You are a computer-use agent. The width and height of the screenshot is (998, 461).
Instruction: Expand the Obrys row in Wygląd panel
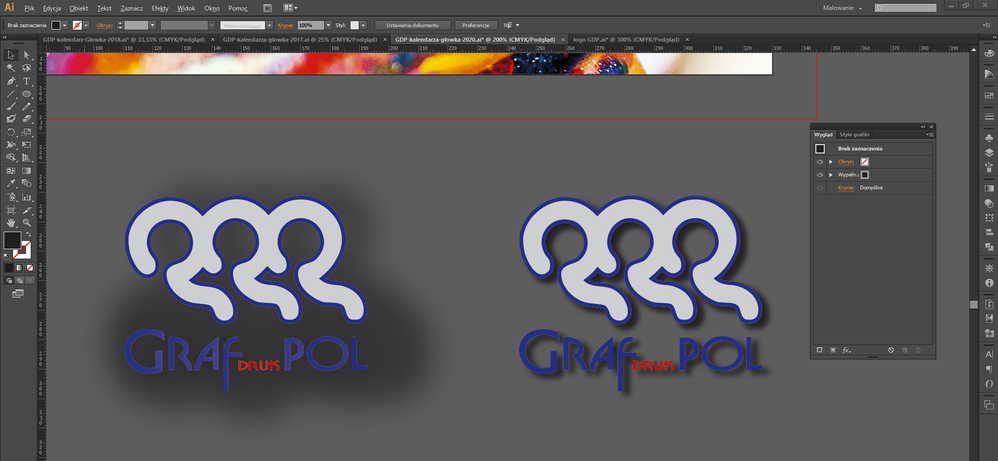coord(831,162)
